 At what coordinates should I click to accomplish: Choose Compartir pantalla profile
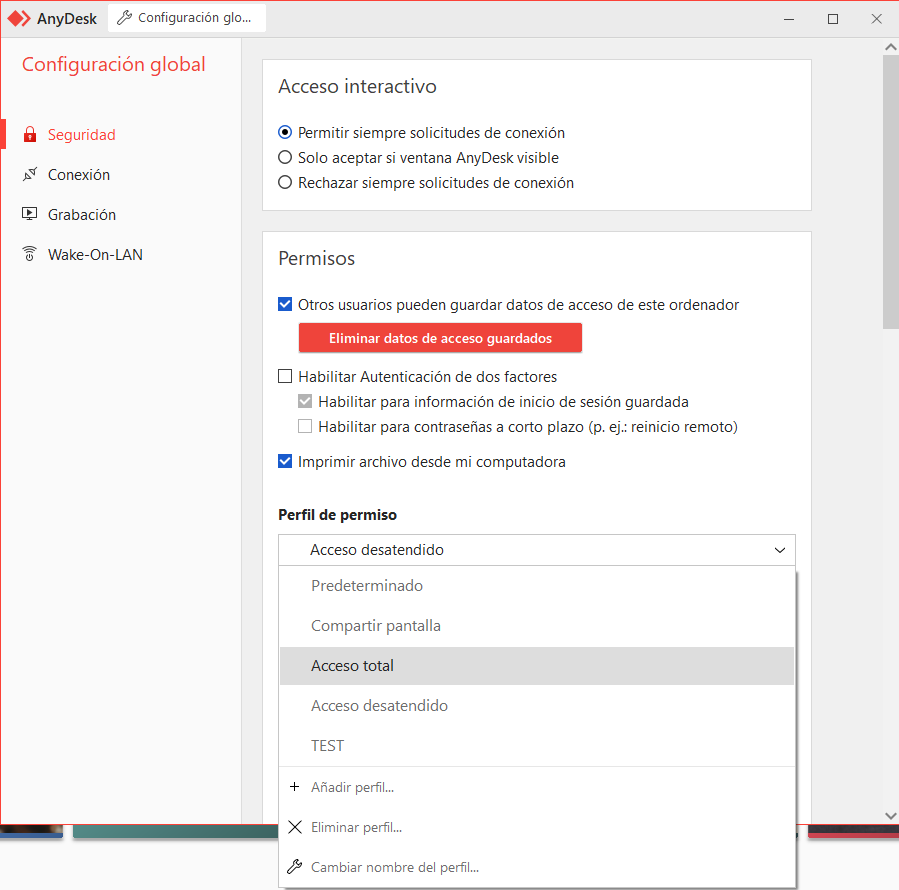pyautogui.click(x=537, y=626)
